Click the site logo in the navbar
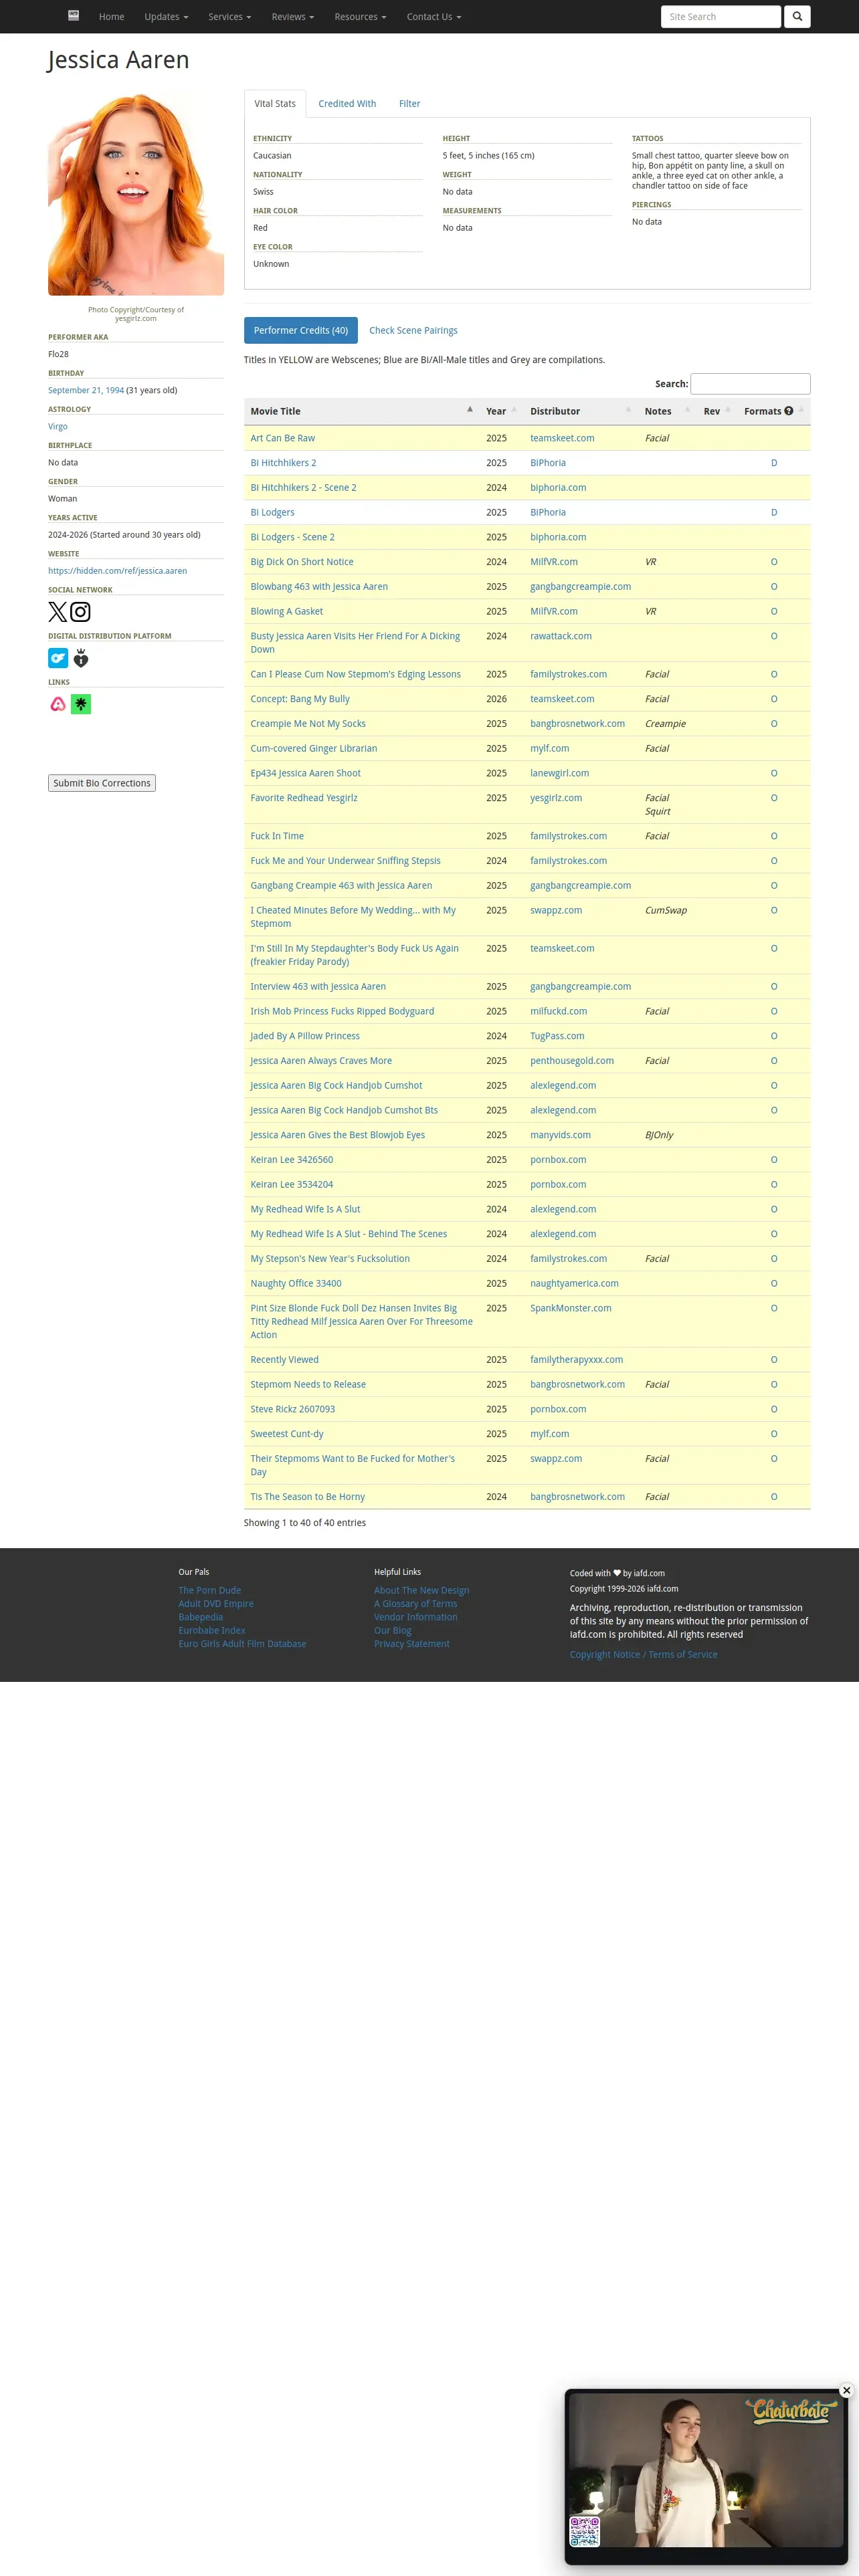Screen dimensions: 859x2576 (x=73, y=16)
